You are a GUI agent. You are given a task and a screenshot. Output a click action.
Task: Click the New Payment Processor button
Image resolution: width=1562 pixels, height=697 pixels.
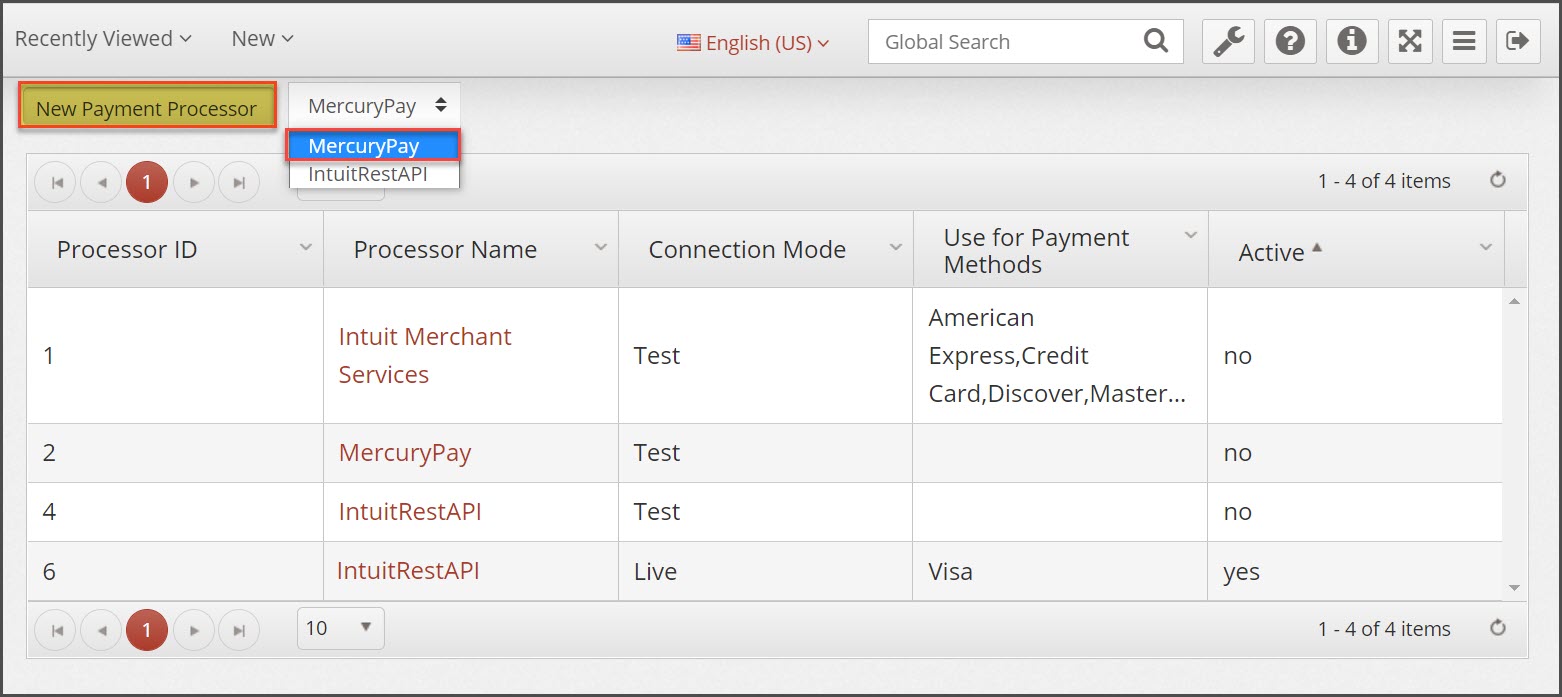pos(147,108)
